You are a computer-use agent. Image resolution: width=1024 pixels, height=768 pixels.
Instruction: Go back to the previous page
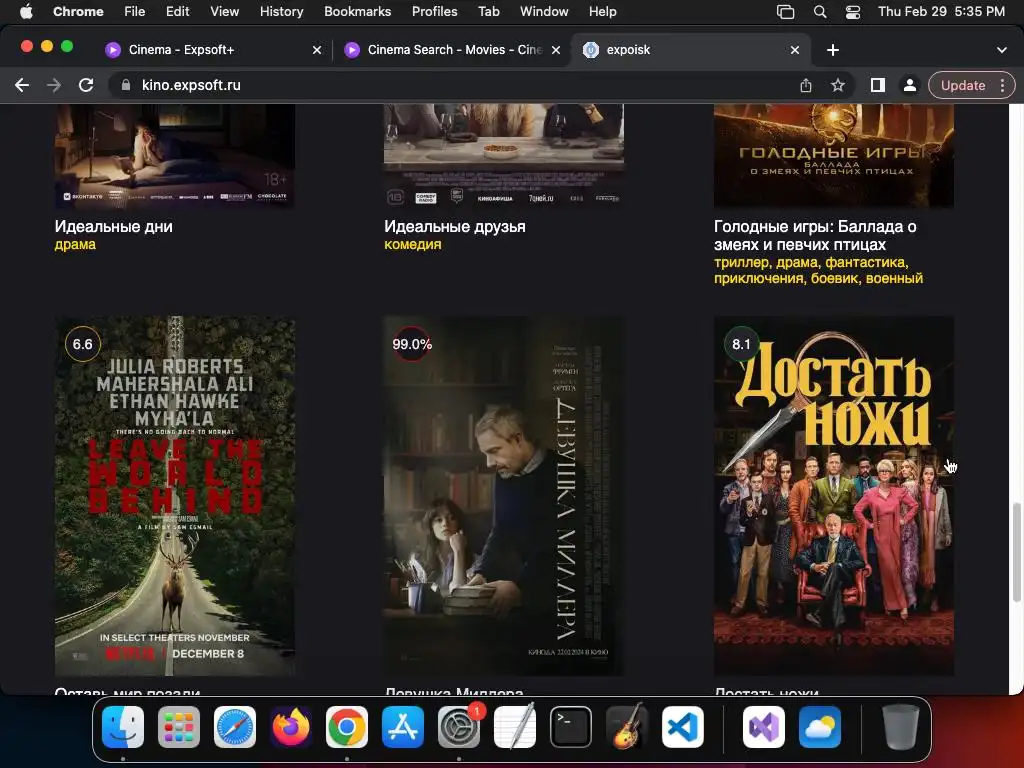tap(22, 85)
